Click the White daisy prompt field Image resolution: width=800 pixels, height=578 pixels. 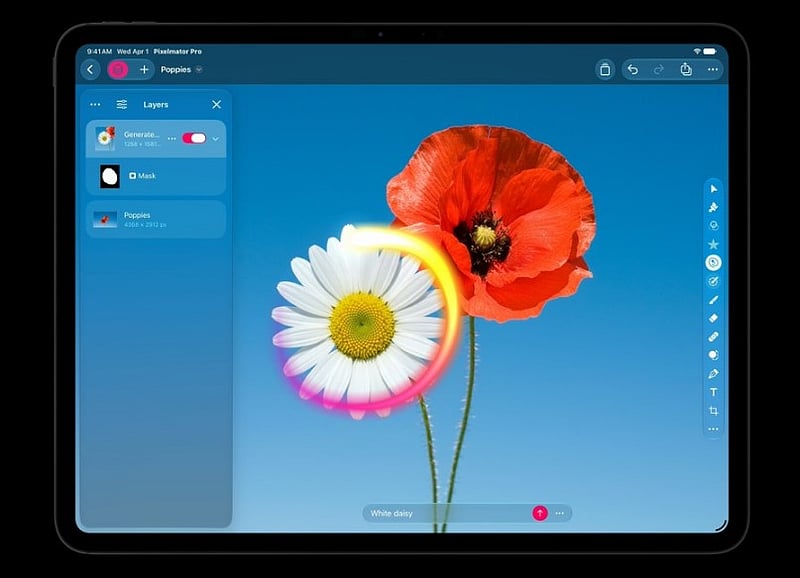coord(446,513)
